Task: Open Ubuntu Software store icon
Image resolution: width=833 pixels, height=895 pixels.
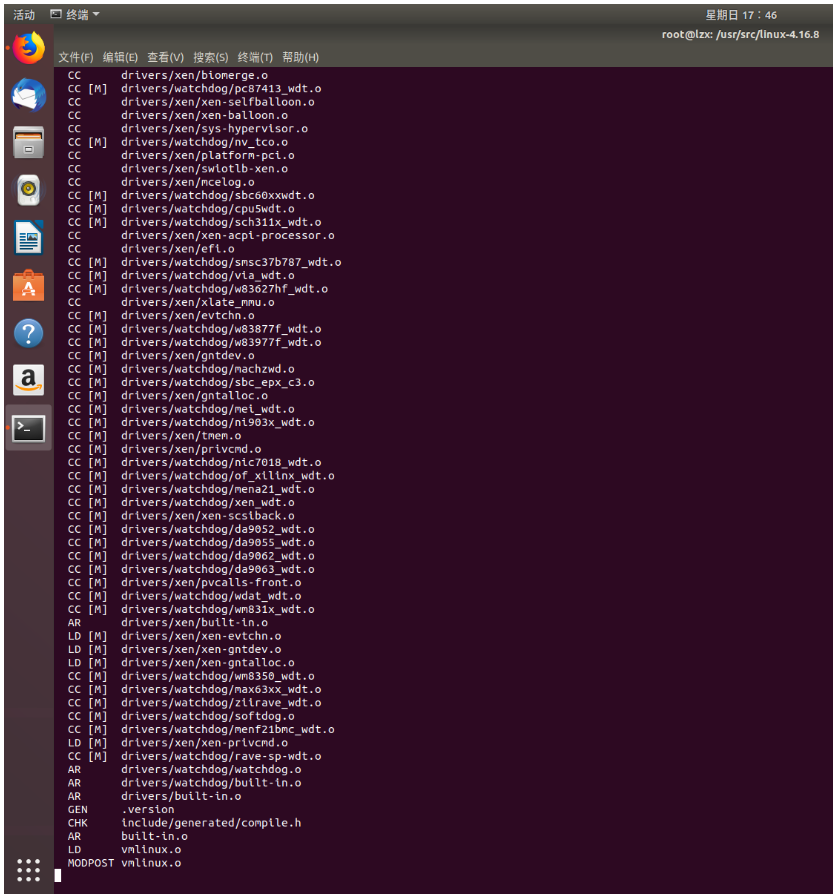Action: (x=29, y=285)
